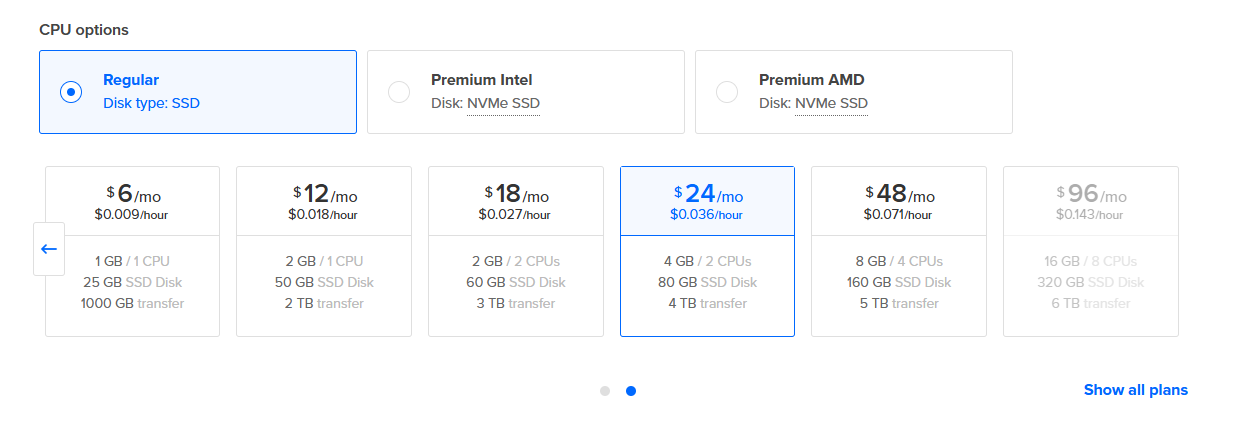Click the Premium AMD option title

(x=811, y=80)
